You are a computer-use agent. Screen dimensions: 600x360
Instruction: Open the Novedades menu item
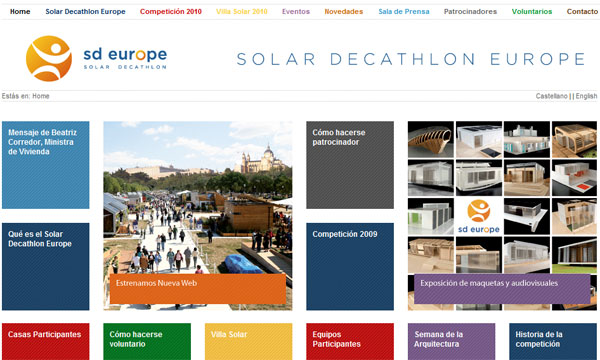[344, 11]
